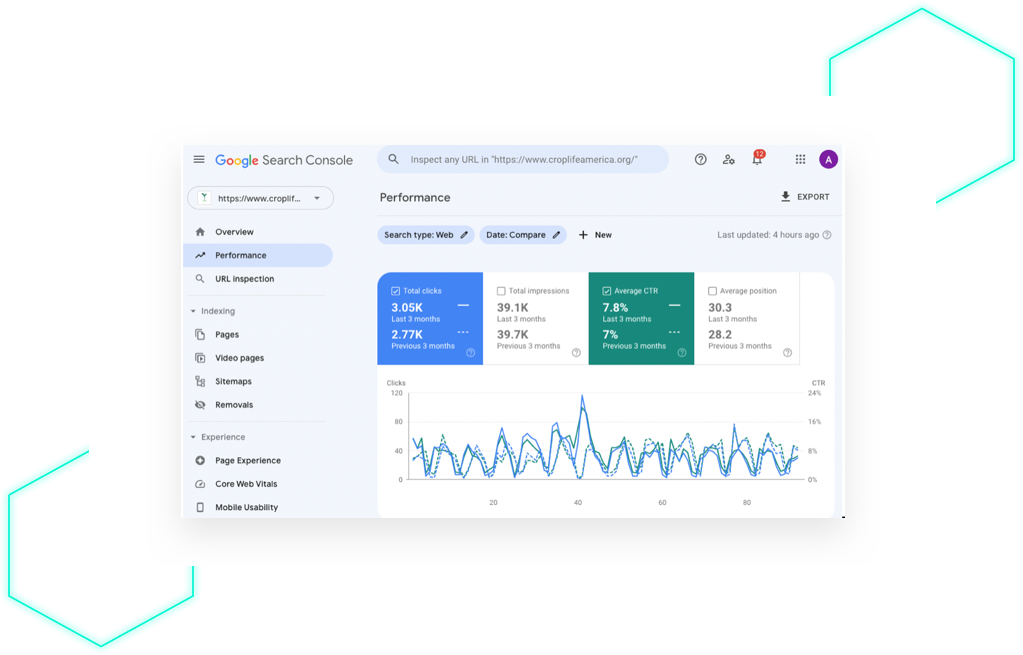Click Average CTR card help icon
The image size is (1023, 655).
[x=682, y=353]
